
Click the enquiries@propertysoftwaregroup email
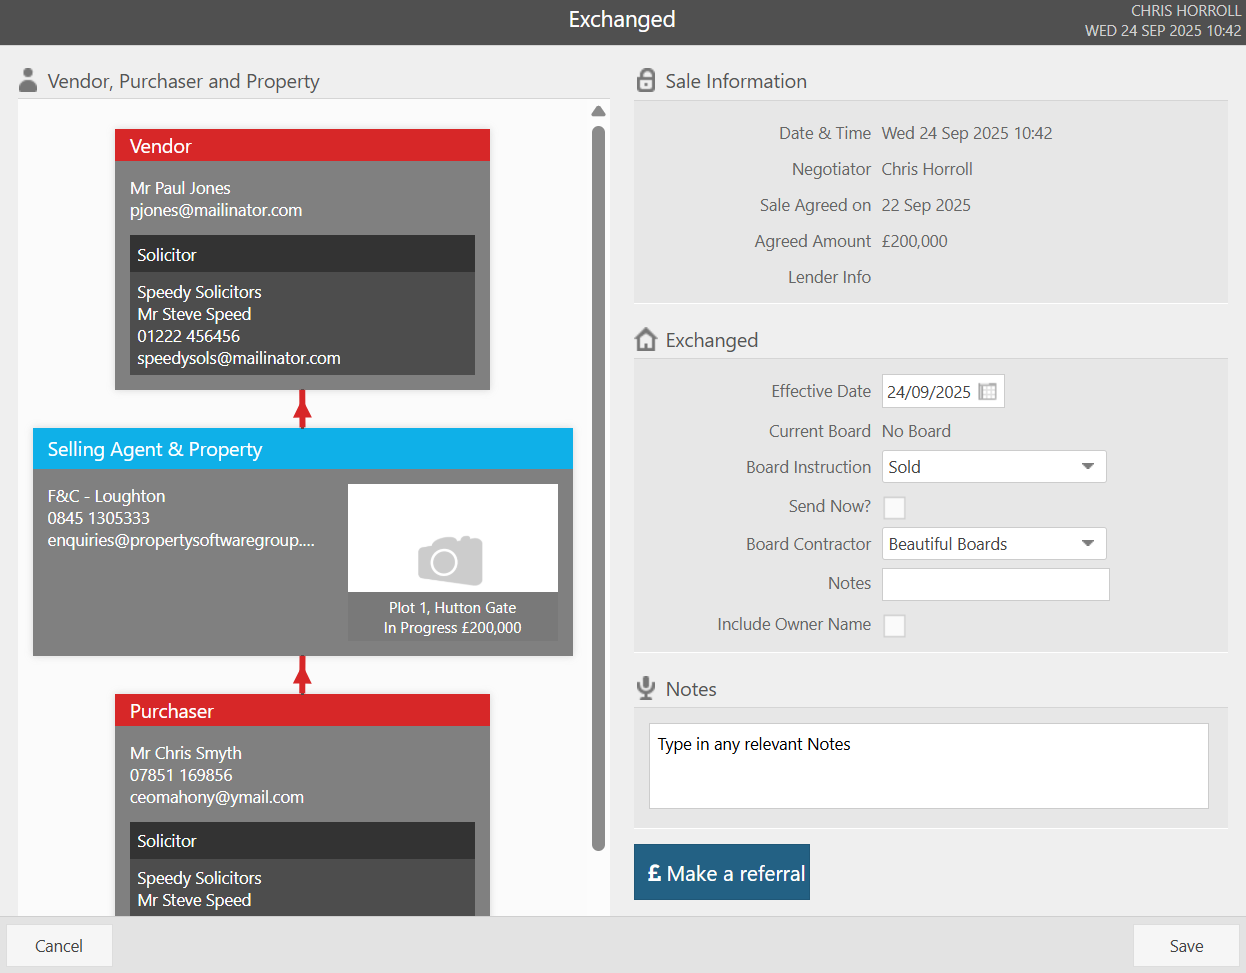pos(181,540)
